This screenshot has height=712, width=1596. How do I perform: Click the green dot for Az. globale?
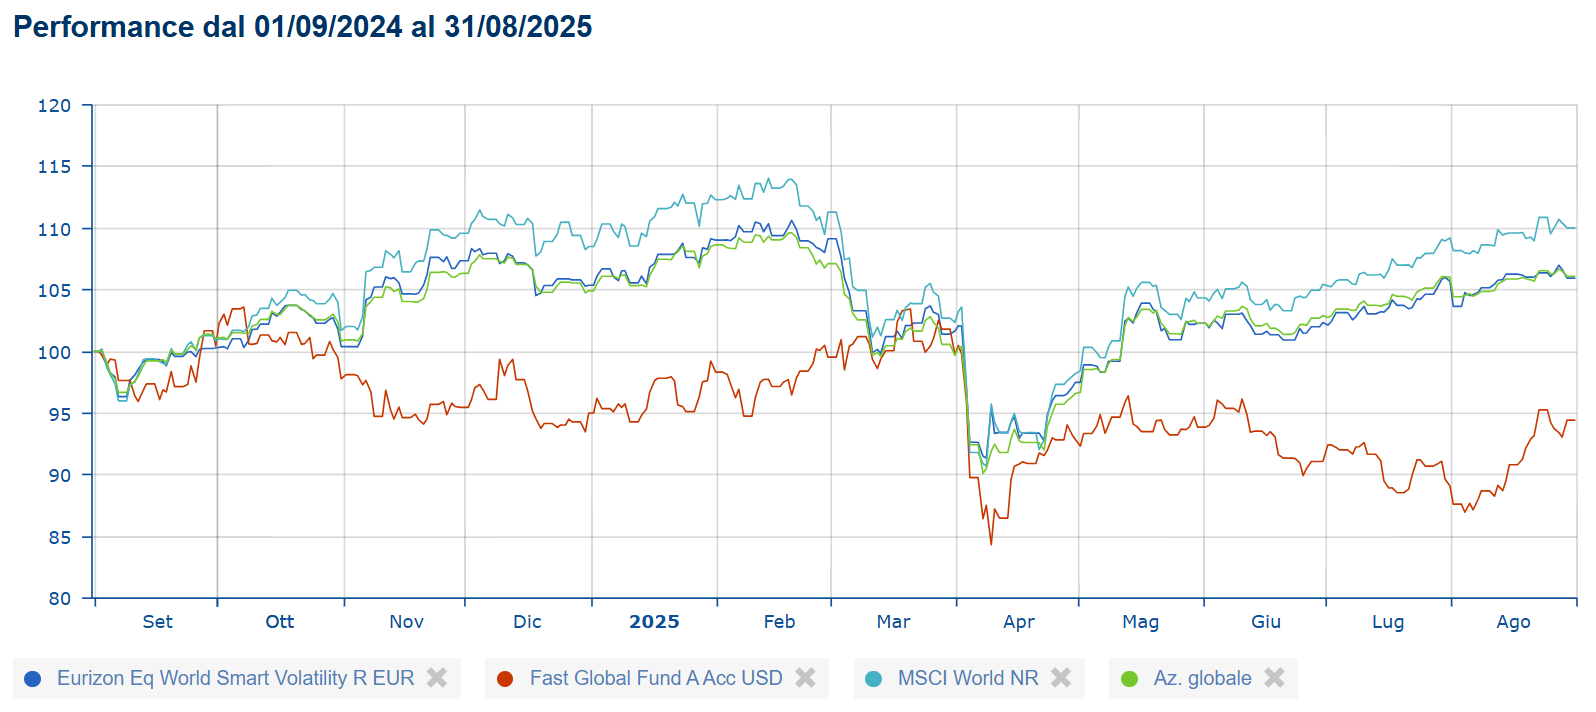(1129, 679)
